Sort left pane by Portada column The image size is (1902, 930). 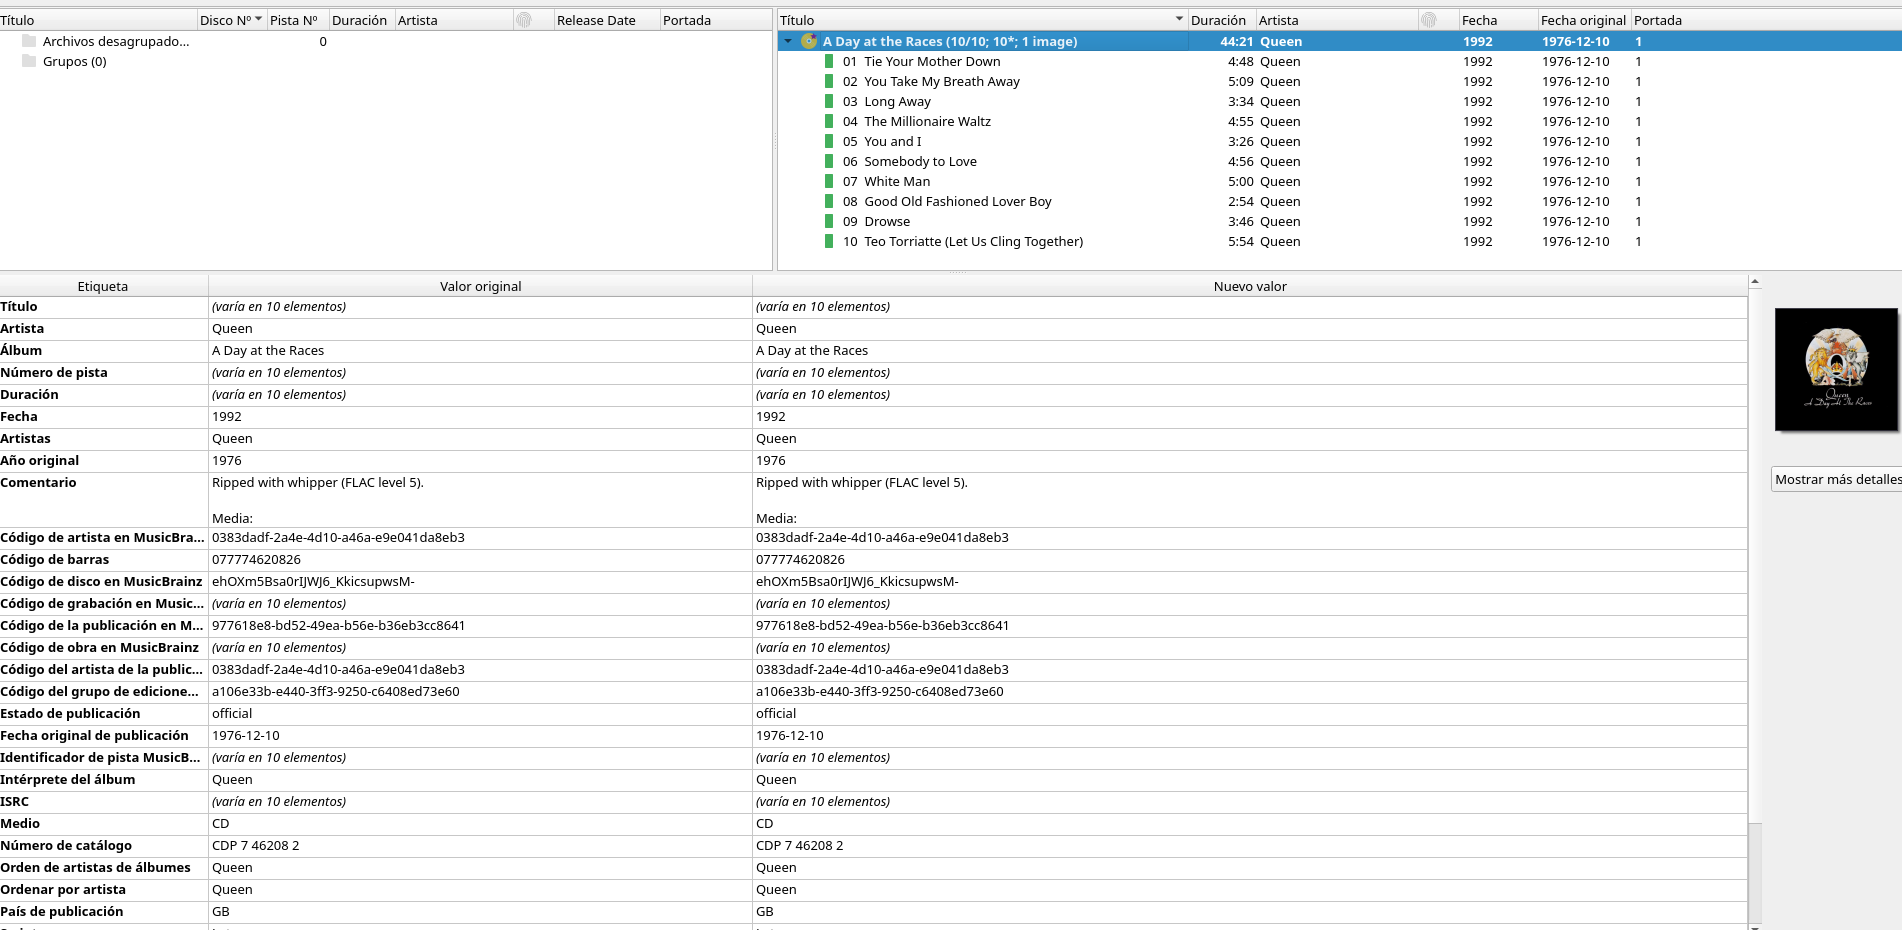[716, 20]
